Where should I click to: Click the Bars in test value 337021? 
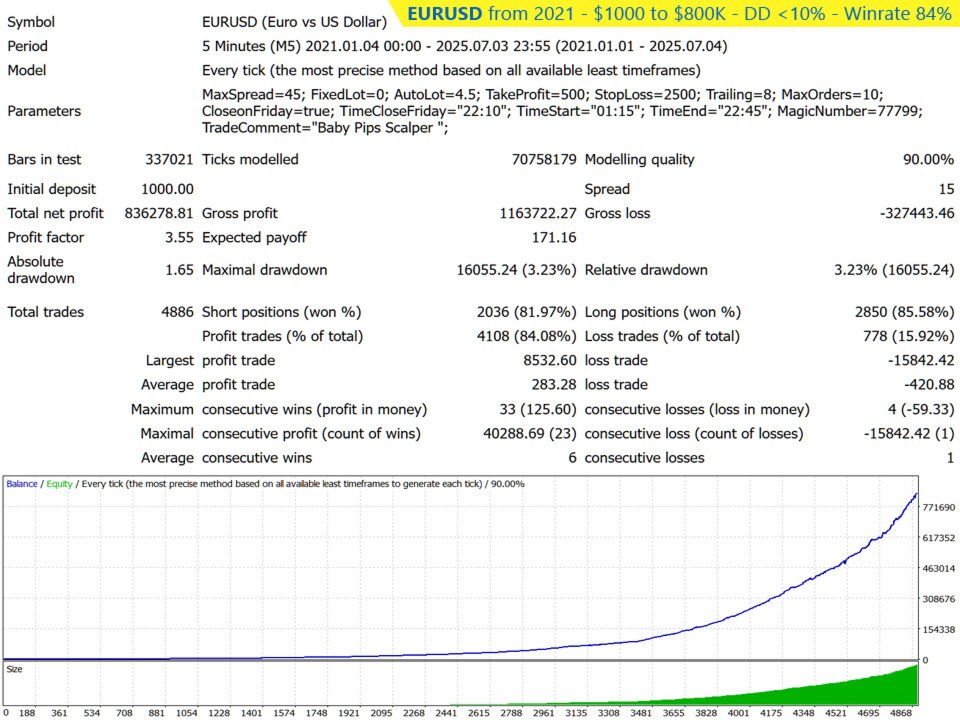[x=169, y=160]
